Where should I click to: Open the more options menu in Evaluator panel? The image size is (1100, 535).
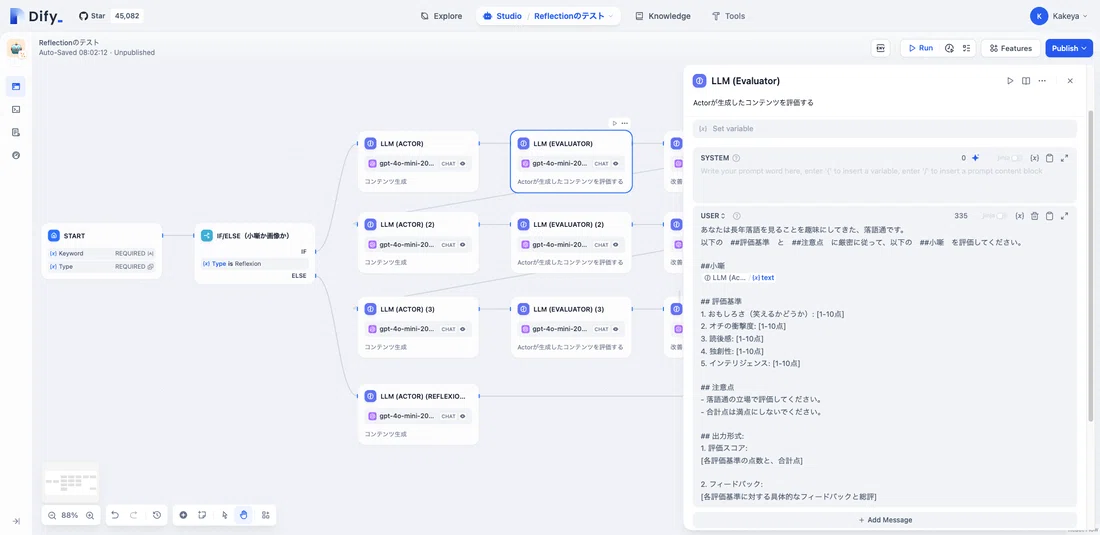1042,81
